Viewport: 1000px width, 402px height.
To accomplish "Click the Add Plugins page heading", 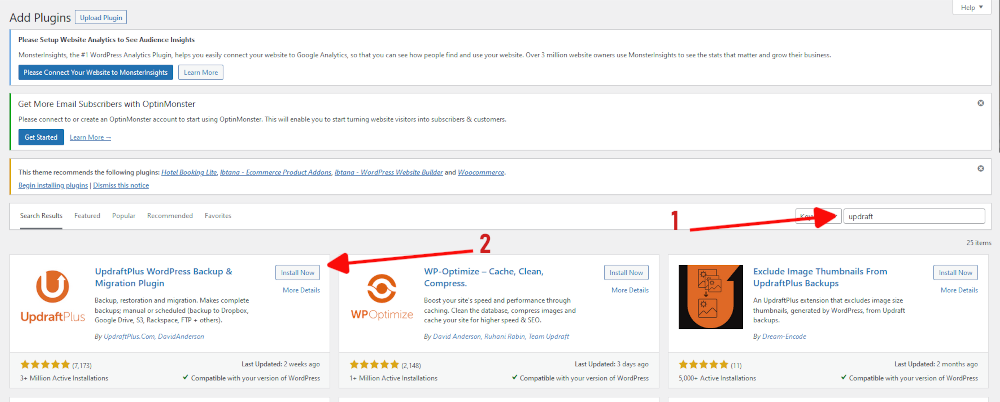I will [x=39, y=17].
